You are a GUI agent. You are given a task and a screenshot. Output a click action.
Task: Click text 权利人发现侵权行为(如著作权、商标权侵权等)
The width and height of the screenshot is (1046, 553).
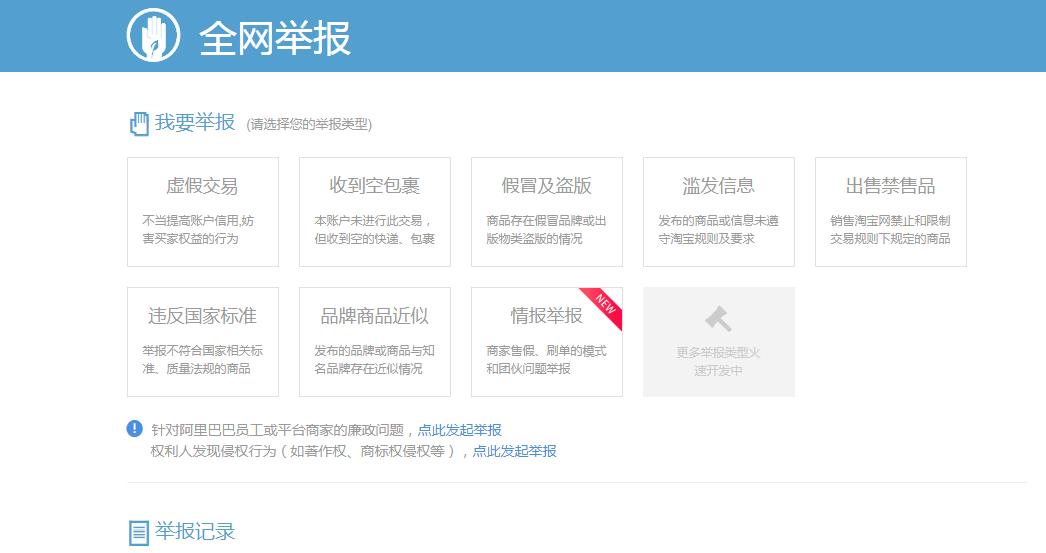[x=304, y=452]
